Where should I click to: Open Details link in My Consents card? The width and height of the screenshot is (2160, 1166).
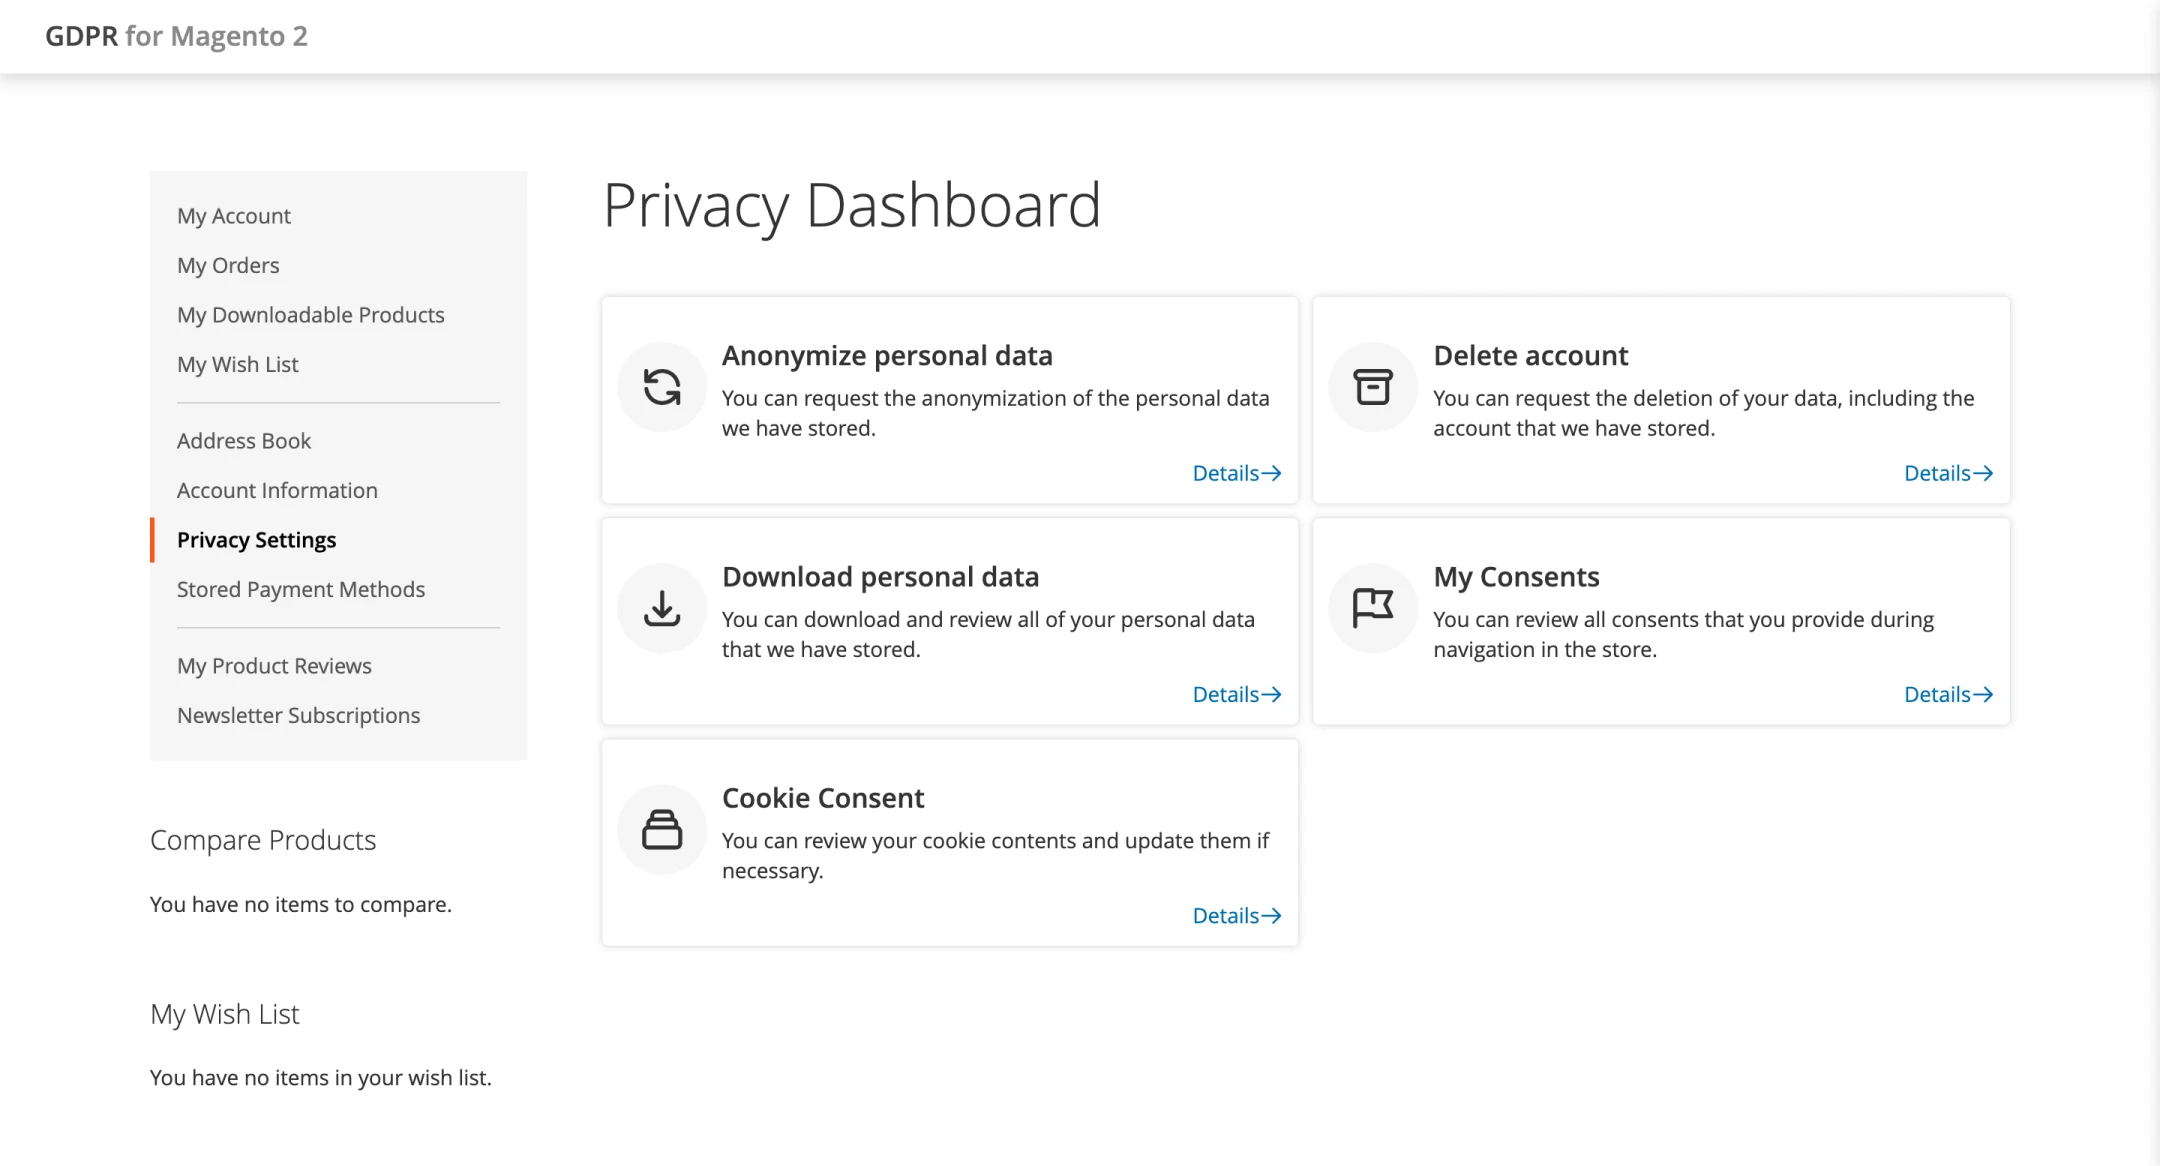tap(1947, 694)
